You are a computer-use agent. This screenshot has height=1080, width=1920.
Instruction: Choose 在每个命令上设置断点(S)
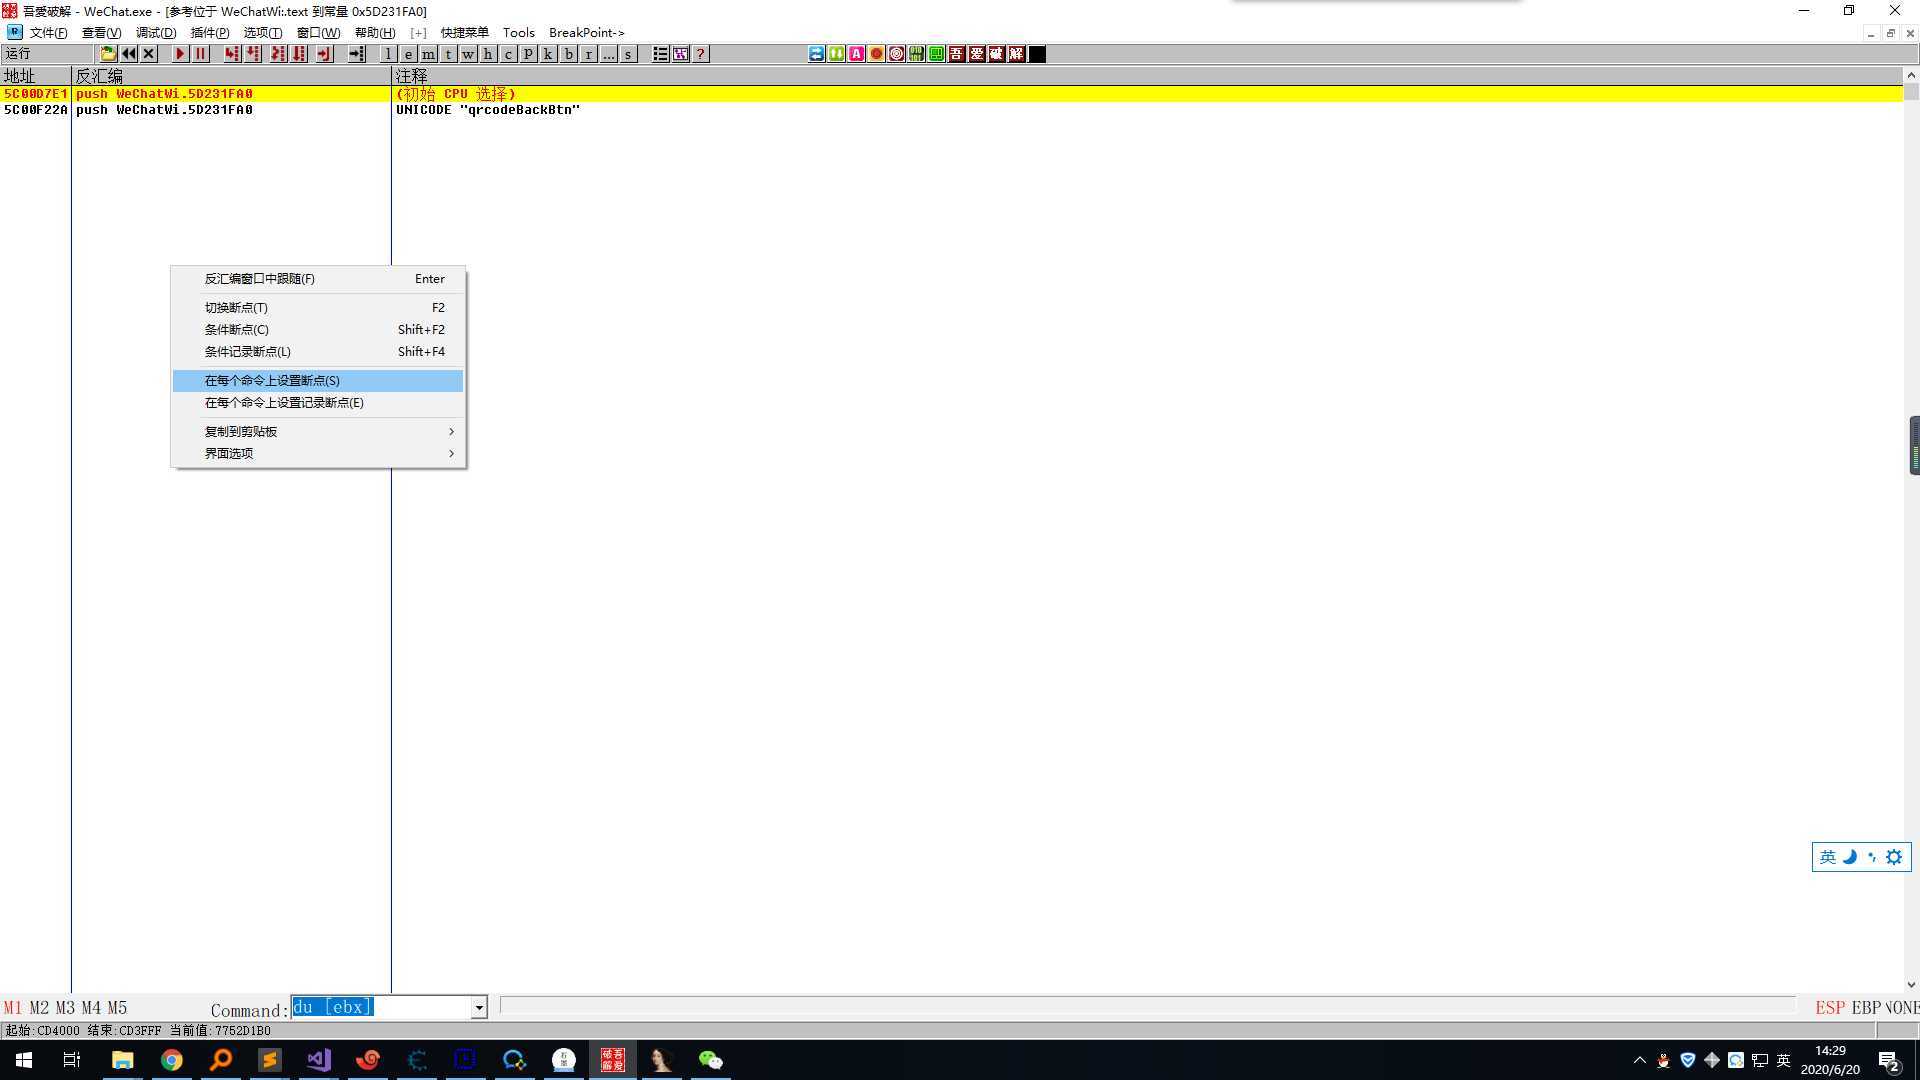(318, 381)
